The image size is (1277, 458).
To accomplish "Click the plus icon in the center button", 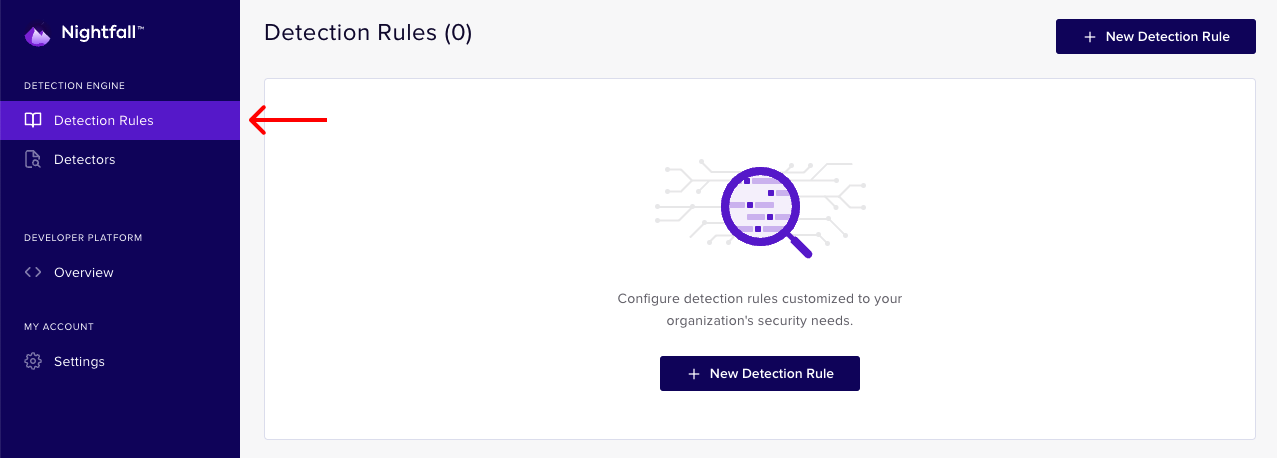I will (x=694, y=374).
